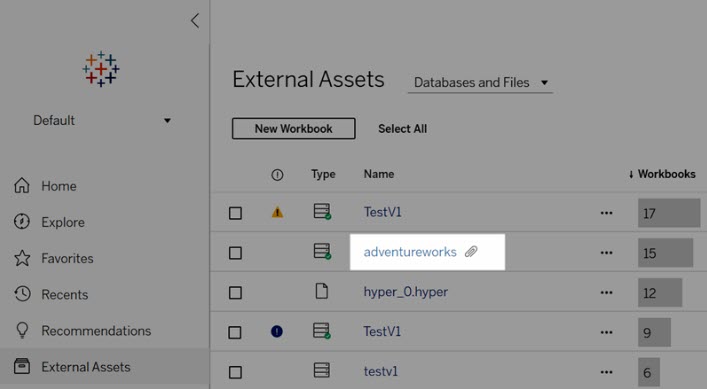Click the info icon in the column header
Viewport: 707px width, 389px height.
click(277, 175)
